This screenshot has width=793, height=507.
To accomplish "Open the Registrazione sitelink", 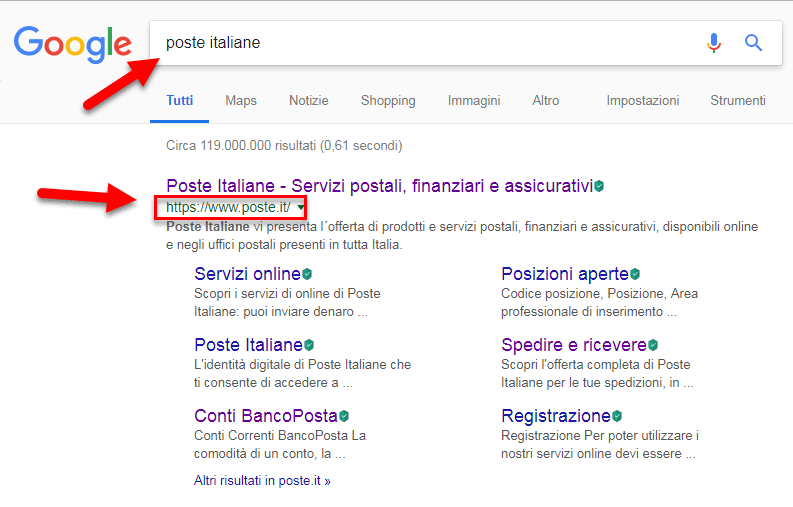I will point(556,416).
